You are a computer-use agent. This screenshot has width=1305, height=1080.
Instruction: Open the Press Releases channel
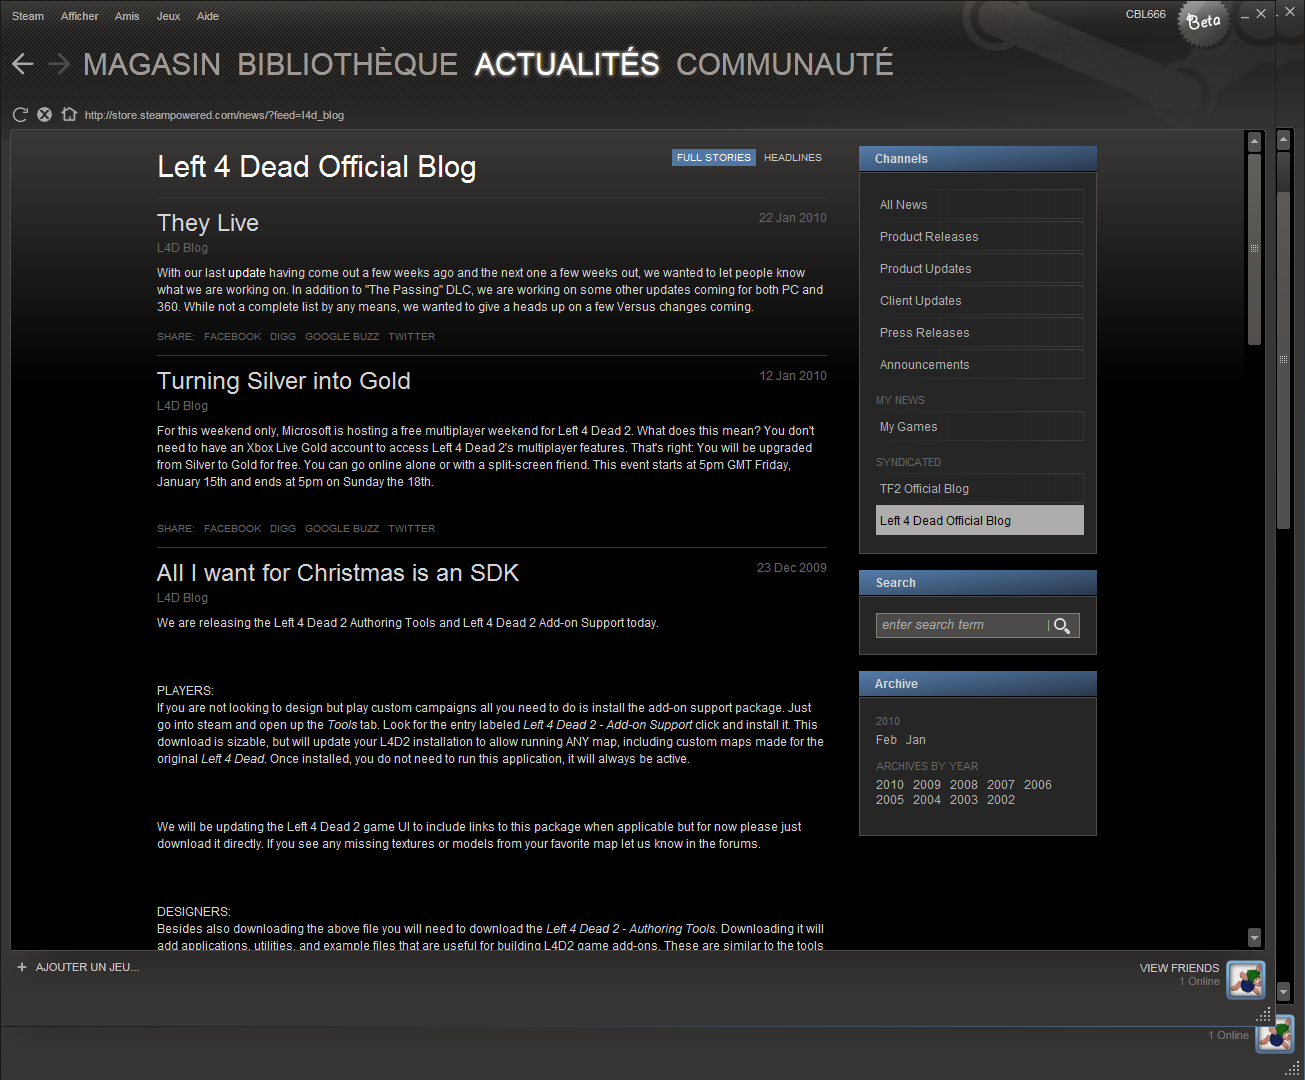[x=980, y=332]
